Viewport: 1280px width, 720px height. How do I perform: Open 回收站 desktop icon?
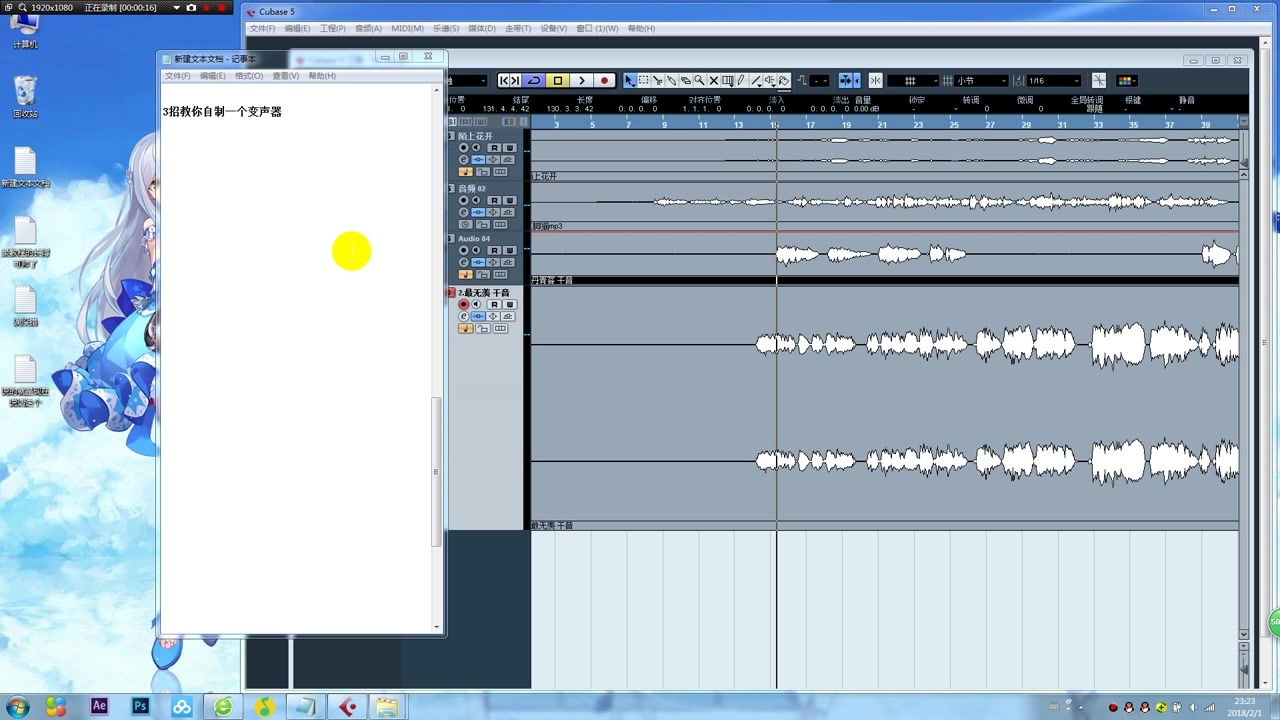(26, 97)
